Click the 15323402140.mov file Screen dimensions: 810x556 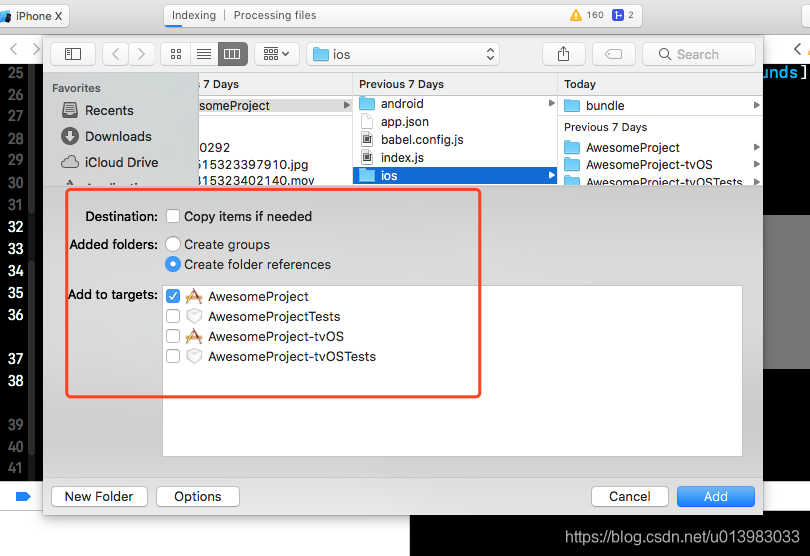pyautogui.click(x=256, y=180)
